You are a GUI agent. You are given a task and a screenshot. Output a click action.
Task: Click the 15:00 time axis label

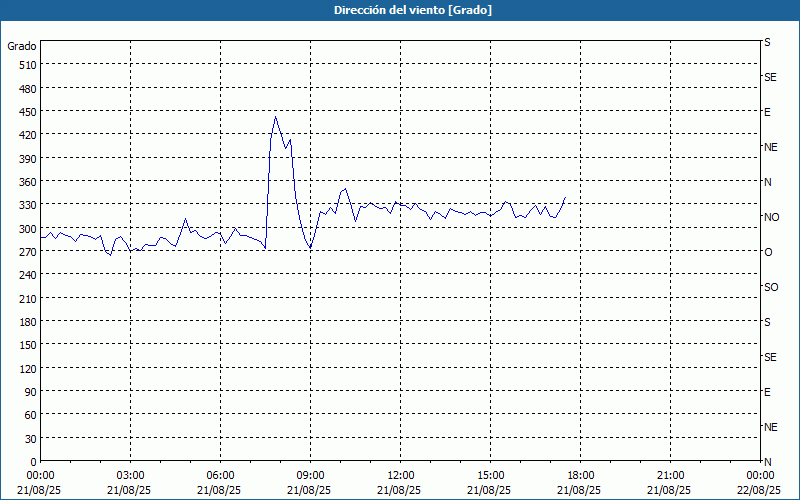[490, 476]
